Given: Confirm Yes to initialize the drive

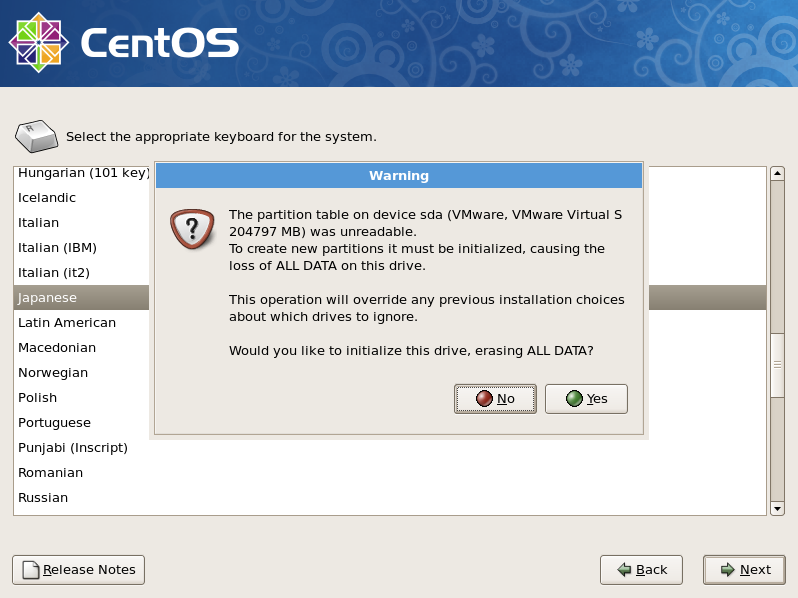Looking at the screenshot, I should pyautogui.click(x=586, y=398).
